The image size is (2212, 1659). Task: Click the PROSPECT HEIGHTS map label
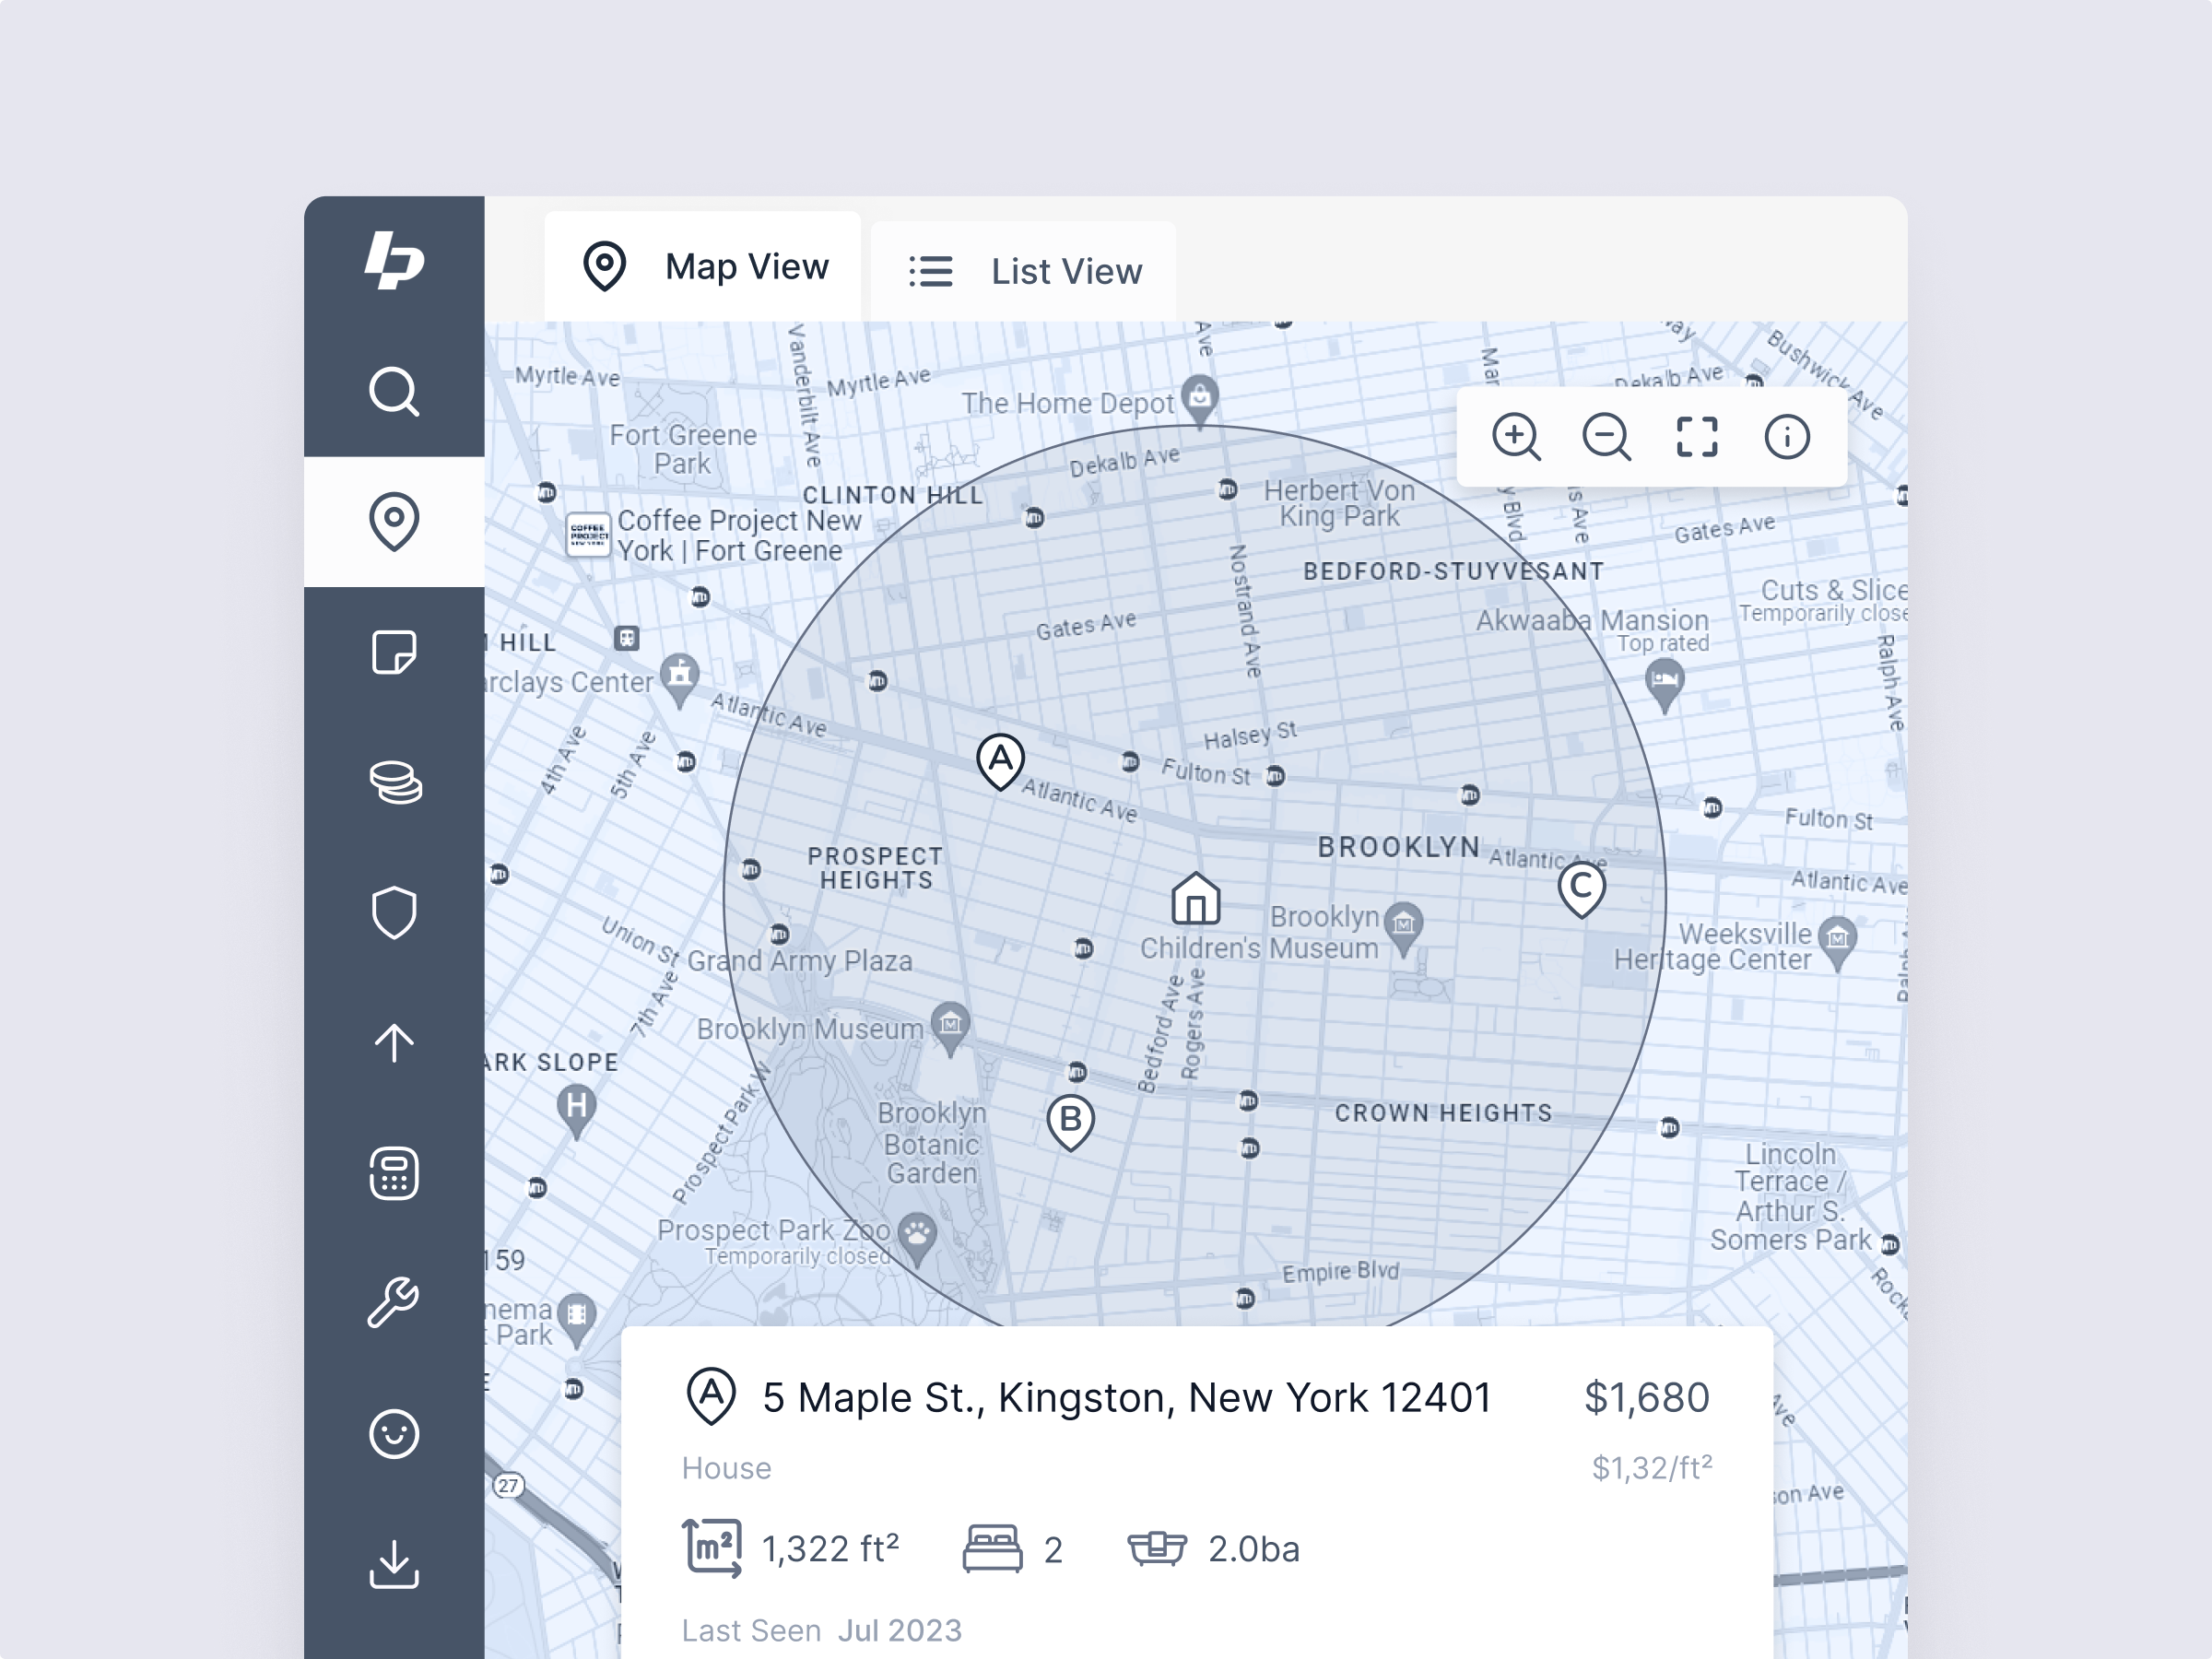click(875, 868)
